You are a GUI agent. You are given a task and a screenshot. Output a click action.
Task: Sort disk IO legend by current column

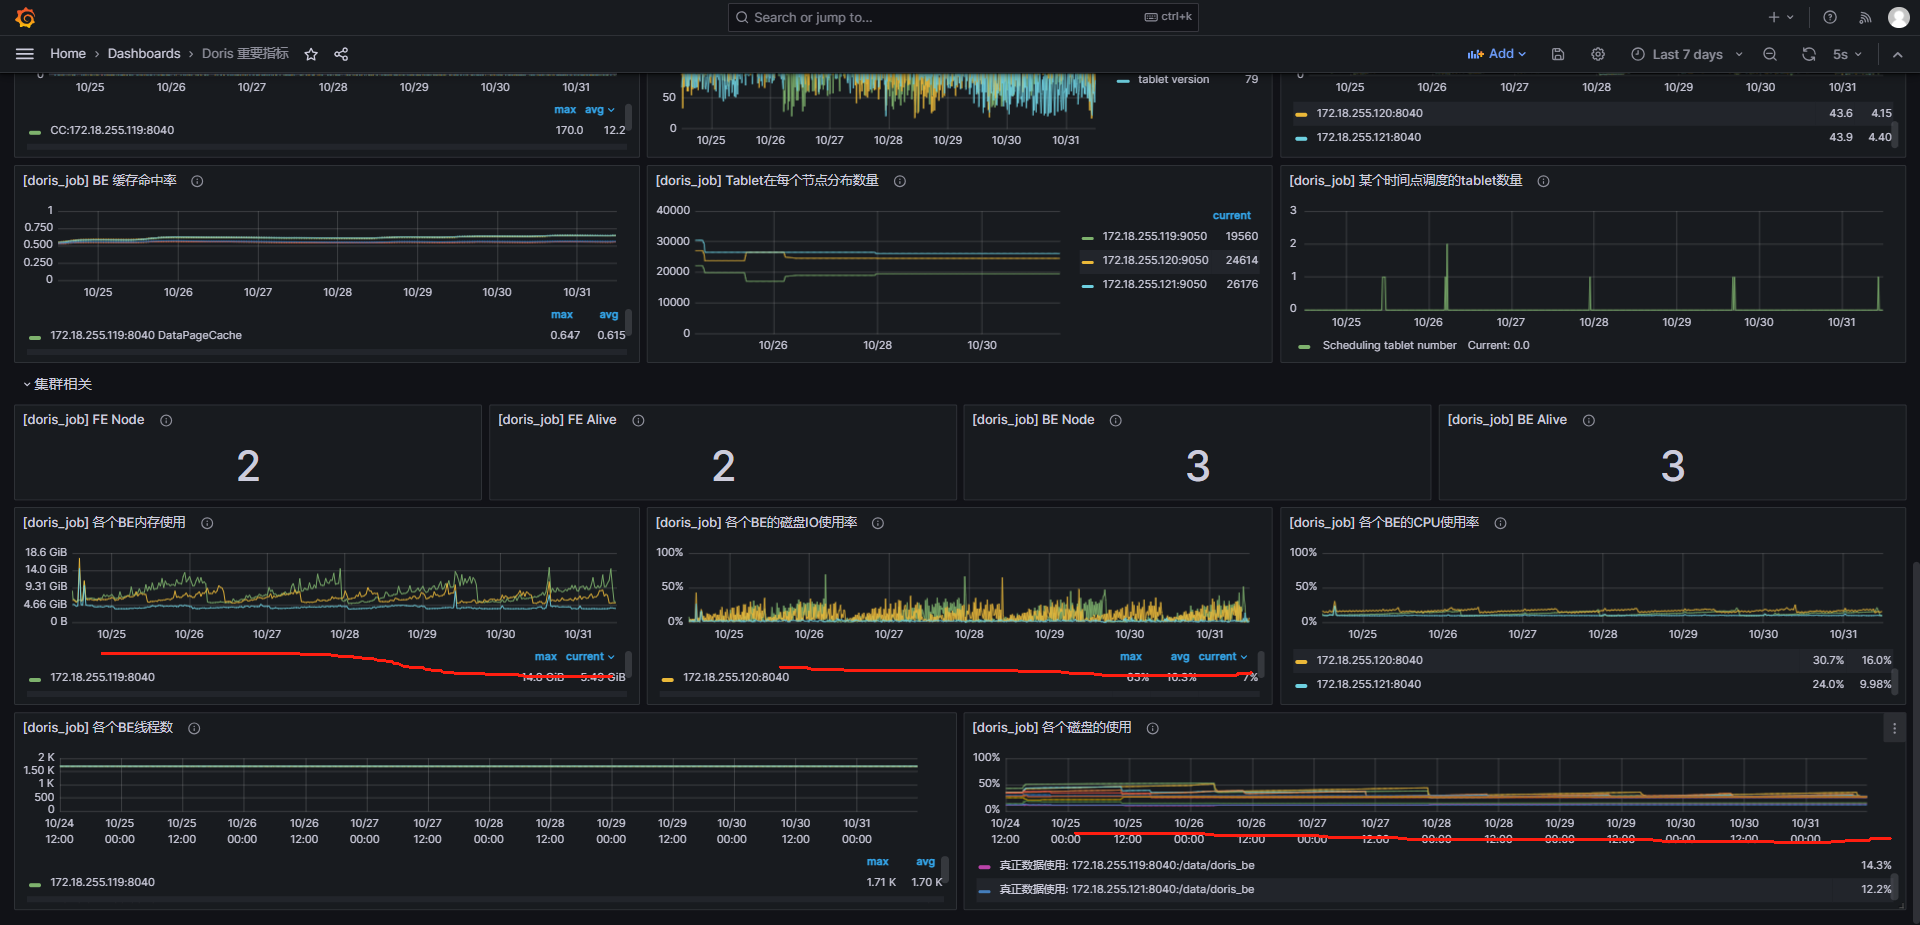pyautogui.click(x=1222, y=657)
